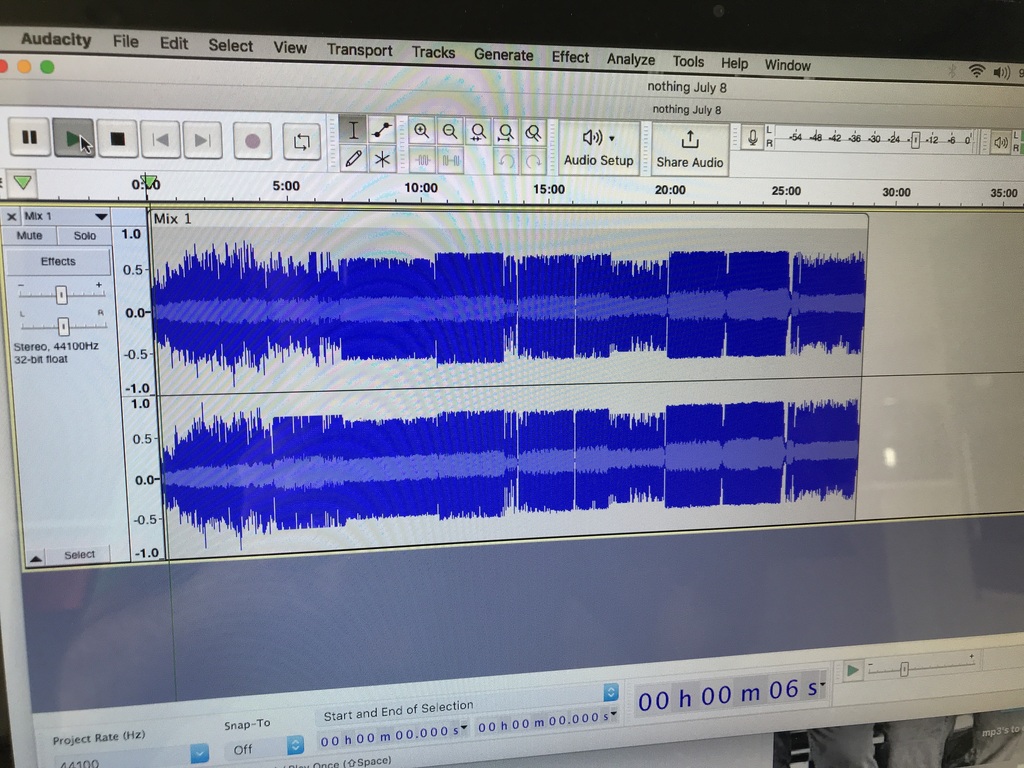1024x768 pixels.
Task: Click the green Play button
Action: point(74,138)
